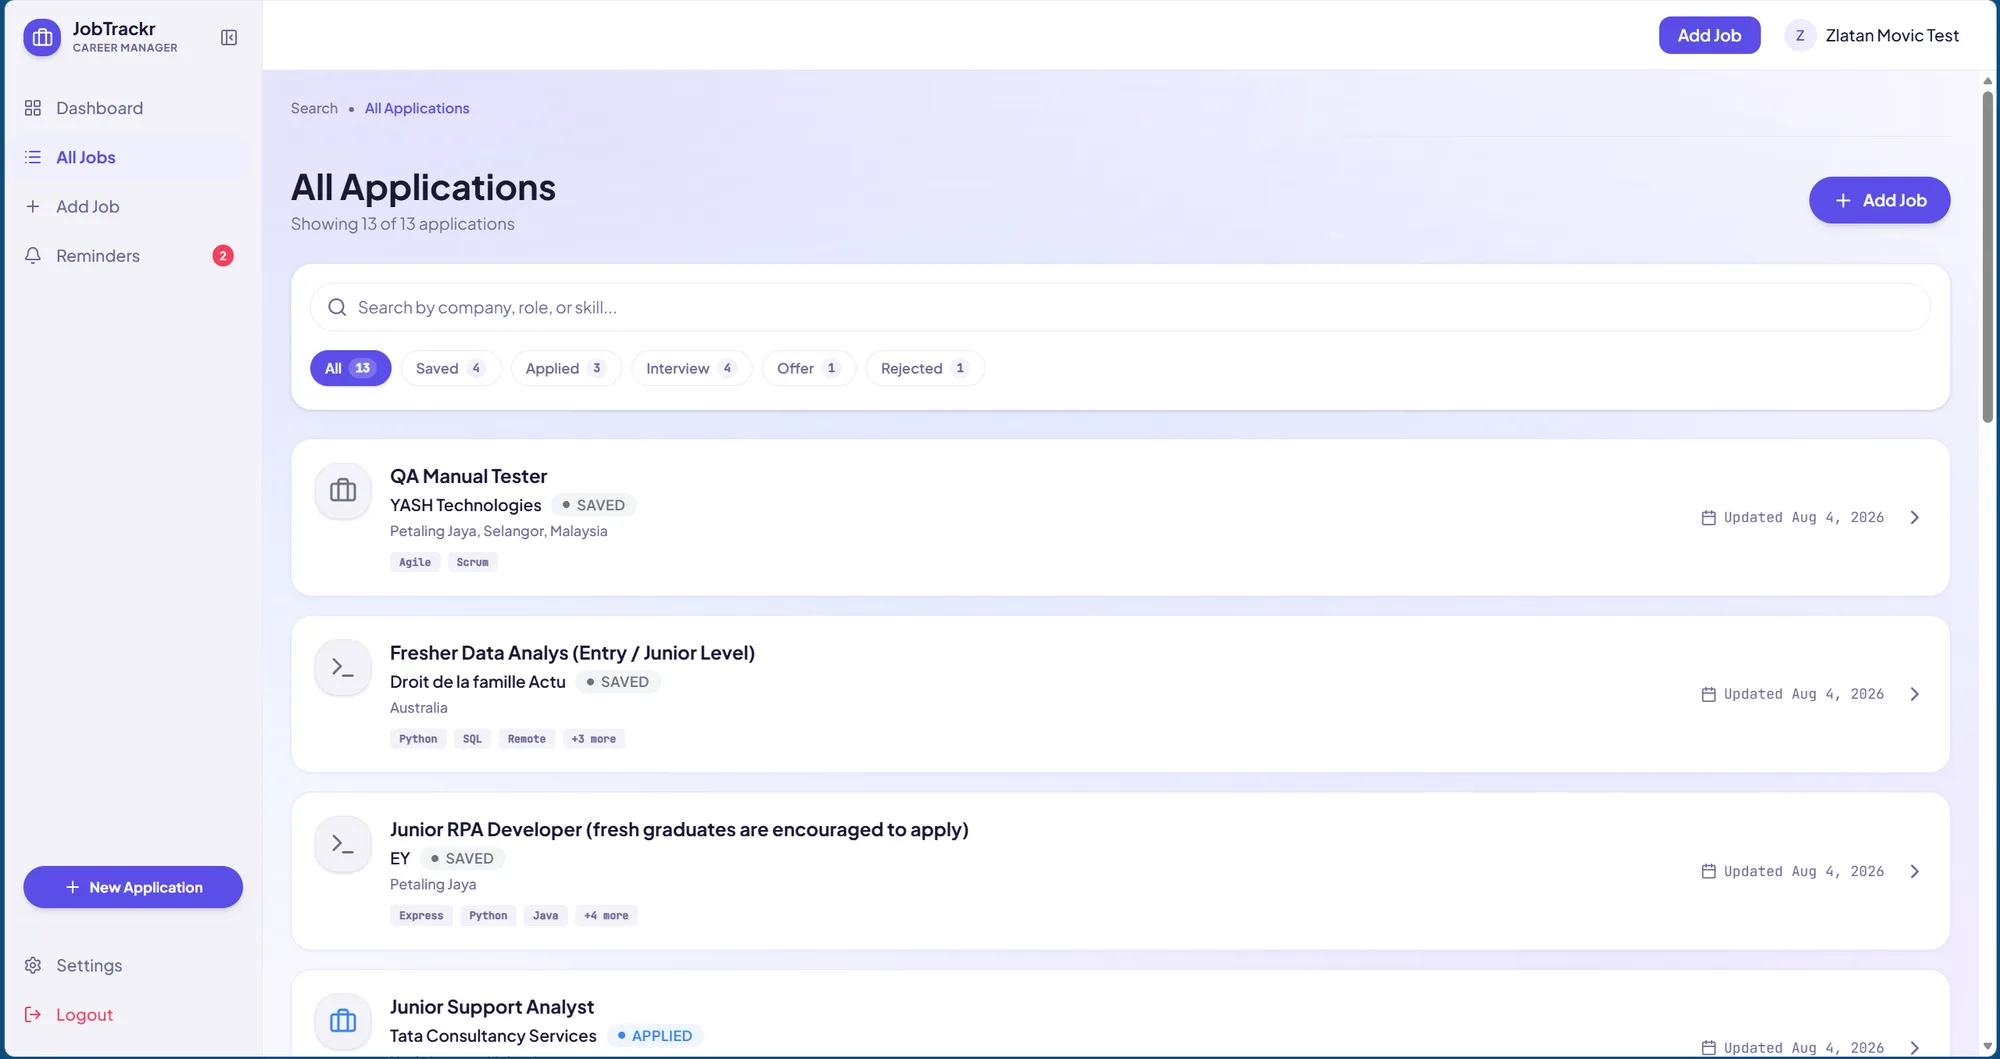
Task: Click the All Applications breadcrumb
Action: point(417,108)
